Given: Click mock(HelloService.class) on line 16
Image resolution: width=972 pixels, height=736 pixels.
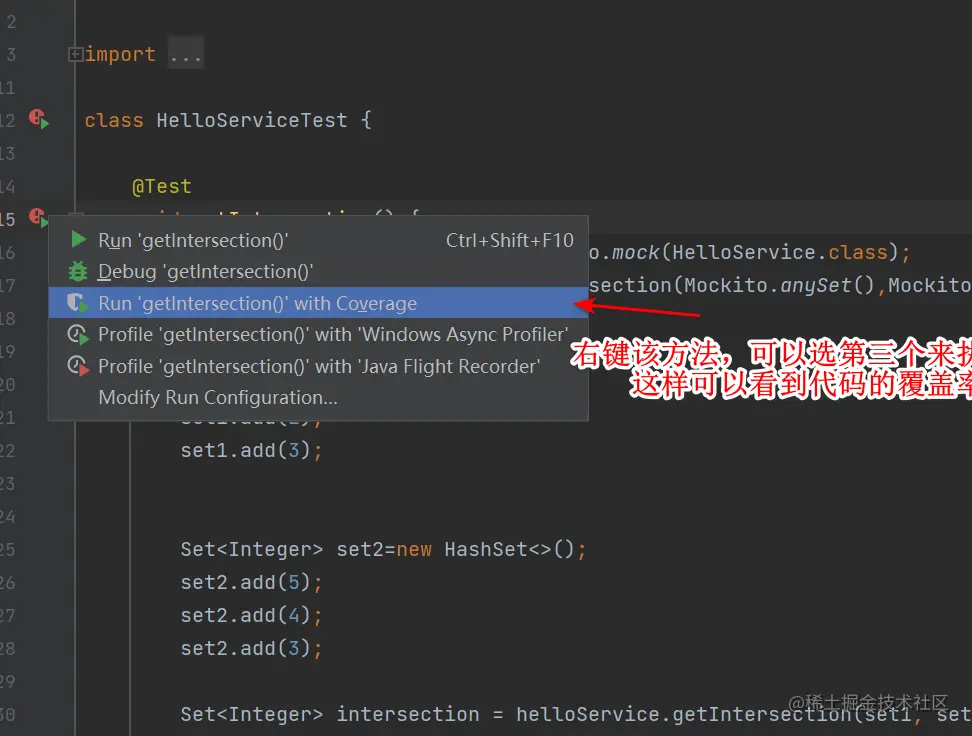Looking at the screenshot, I should [x=754, y=252].
